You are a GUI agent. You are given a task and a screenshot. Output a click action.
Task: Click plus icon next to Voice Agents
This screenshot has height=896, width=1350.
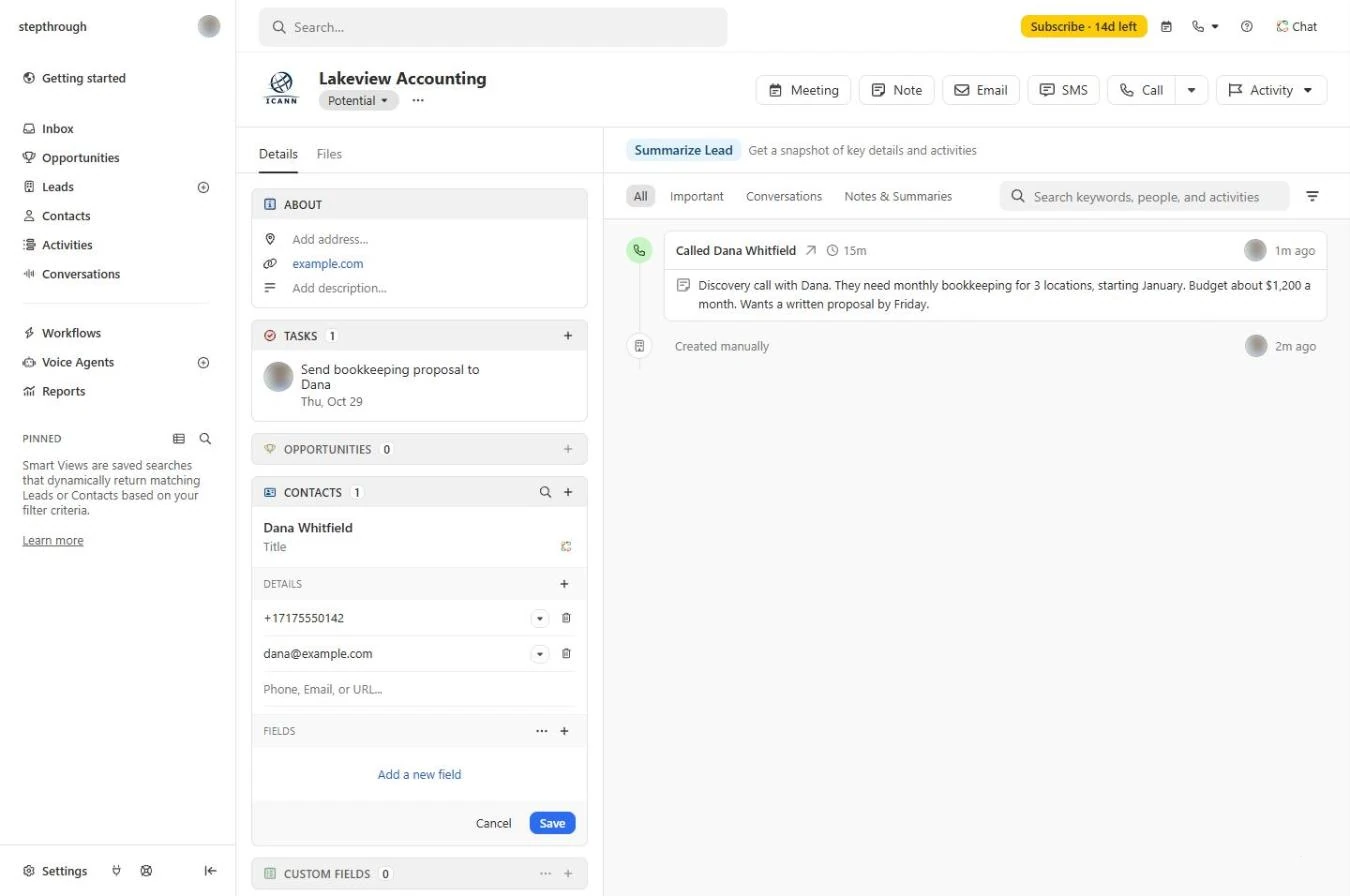click(204, 363)
